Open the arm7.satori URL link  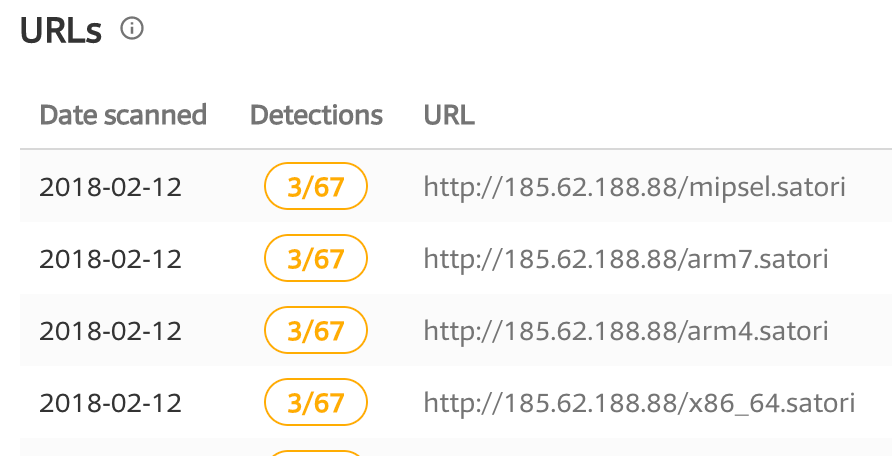pos(626,259)
